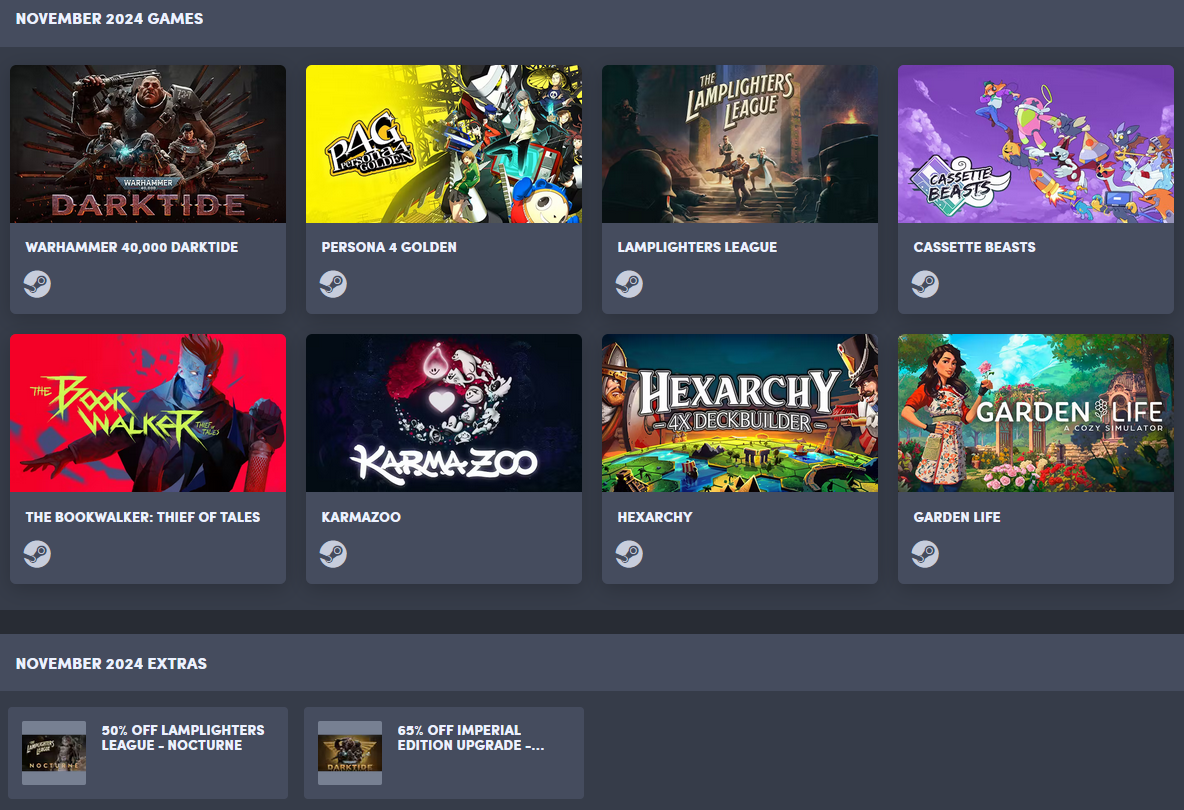The width and height of the screenshot is (1184, 810).
Task: Open the Hexarchy 4X Deckbuilder cover image
Action: pyautogui.click(x=740, y=413)
